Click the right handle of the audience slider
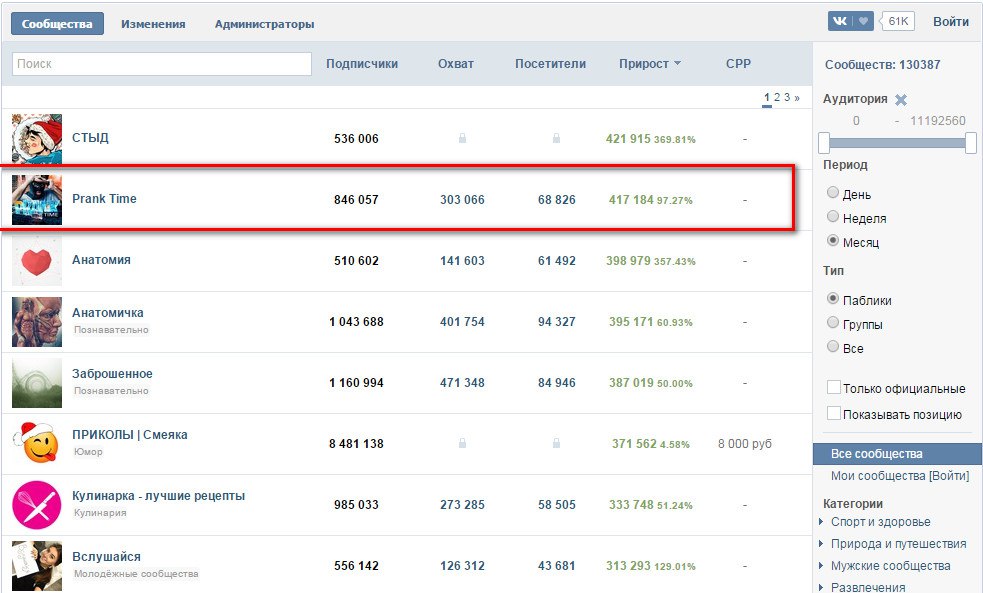 pos(970,143)
